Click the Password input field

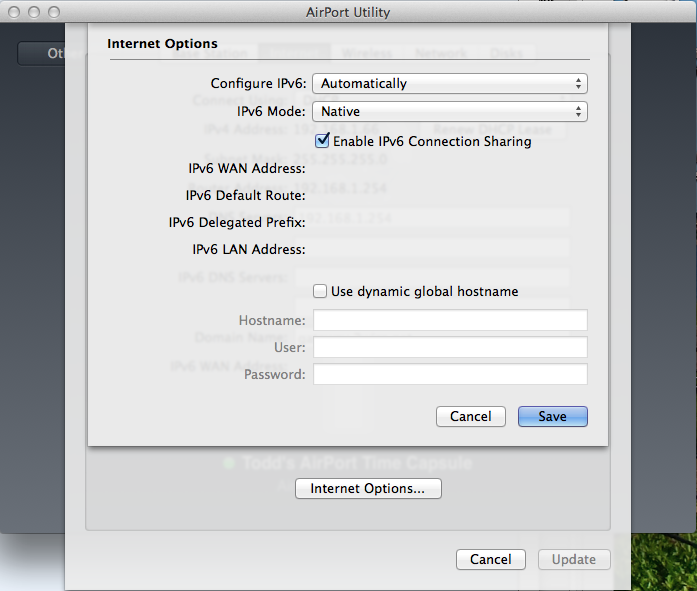pyautogui.click(x=450, y=374)
